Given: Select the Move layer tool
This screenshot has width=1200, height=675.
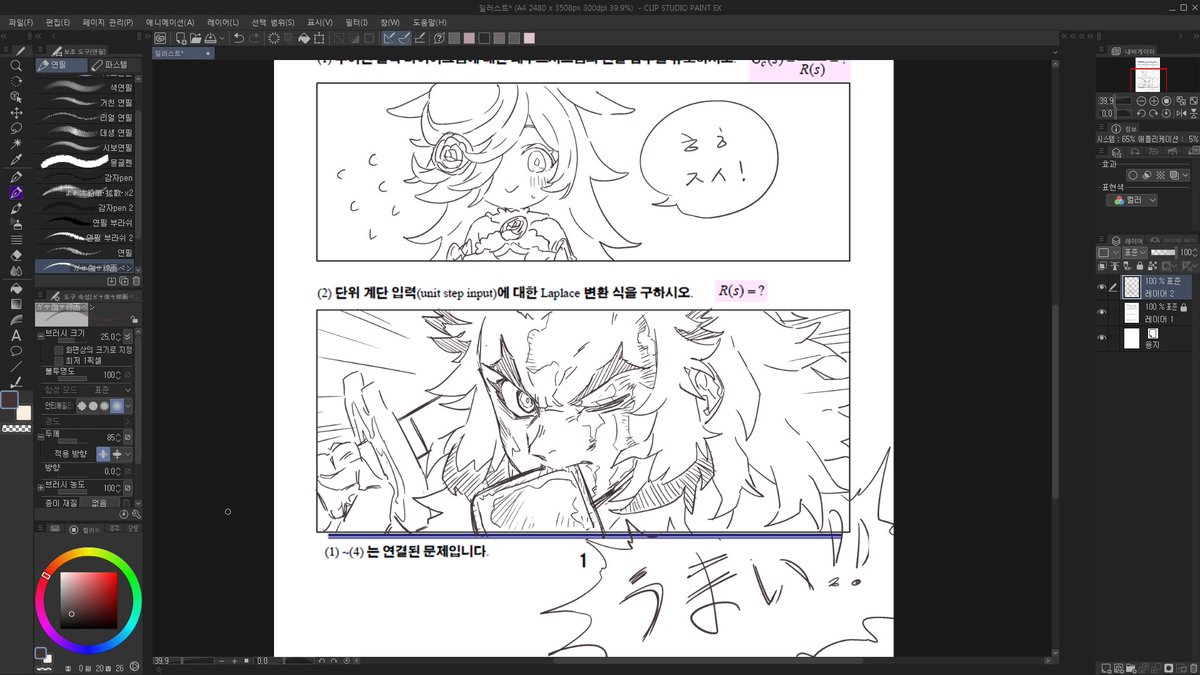Looking at the screenshot, I should tap(16, 113).
